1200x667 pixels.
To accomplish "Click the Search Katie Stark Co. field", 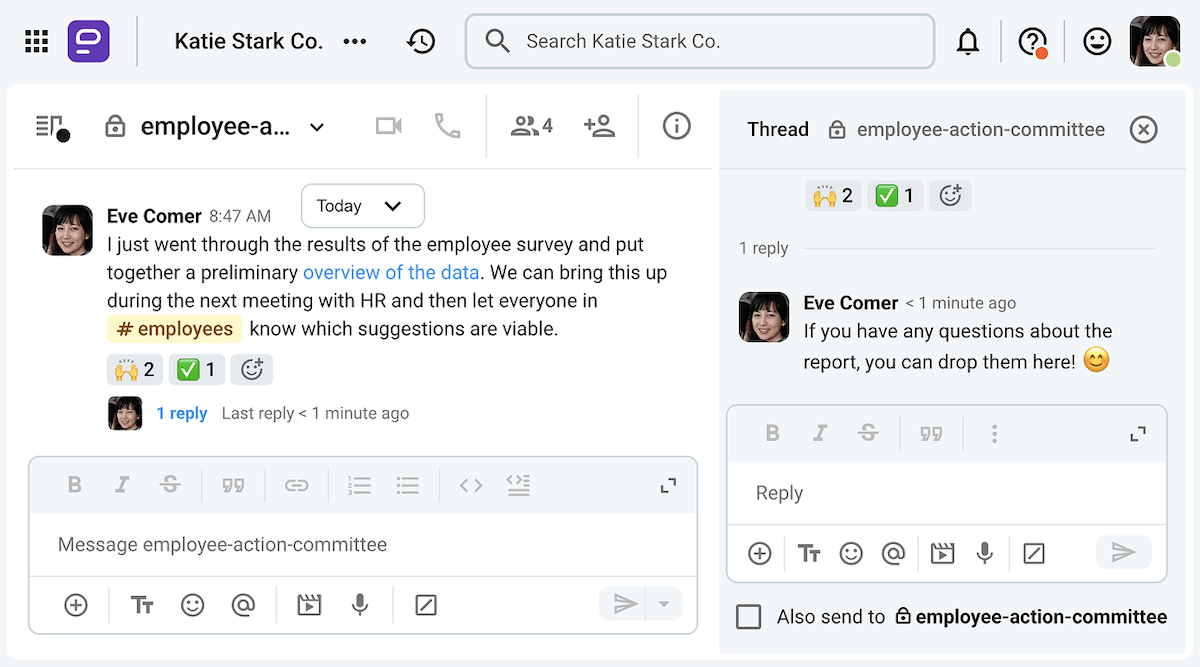I will click(699, 41).
